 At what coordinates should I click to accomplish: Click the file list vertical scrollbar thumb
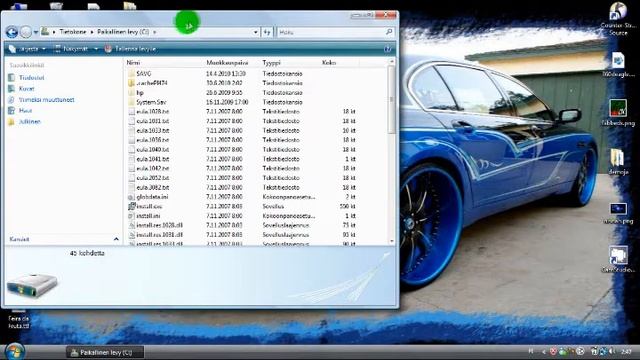pos(391,100)
